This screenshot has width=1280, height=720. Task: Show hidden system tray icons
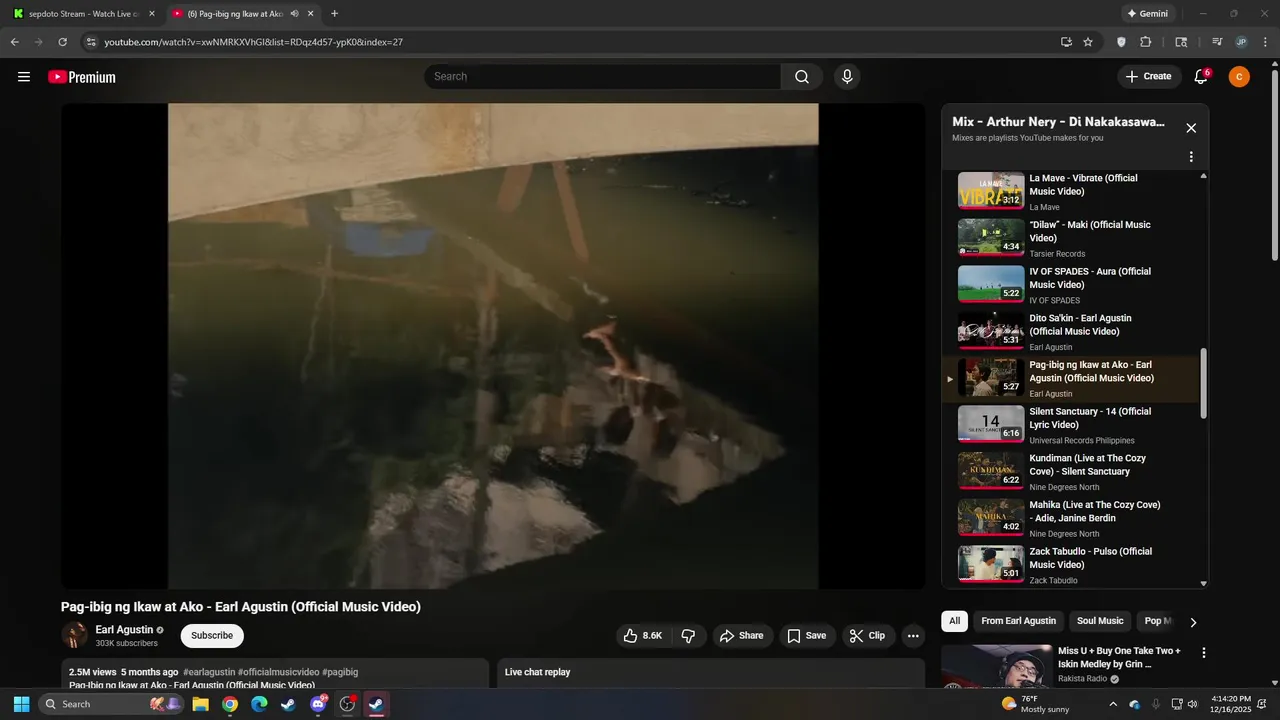coord(1113,704)
